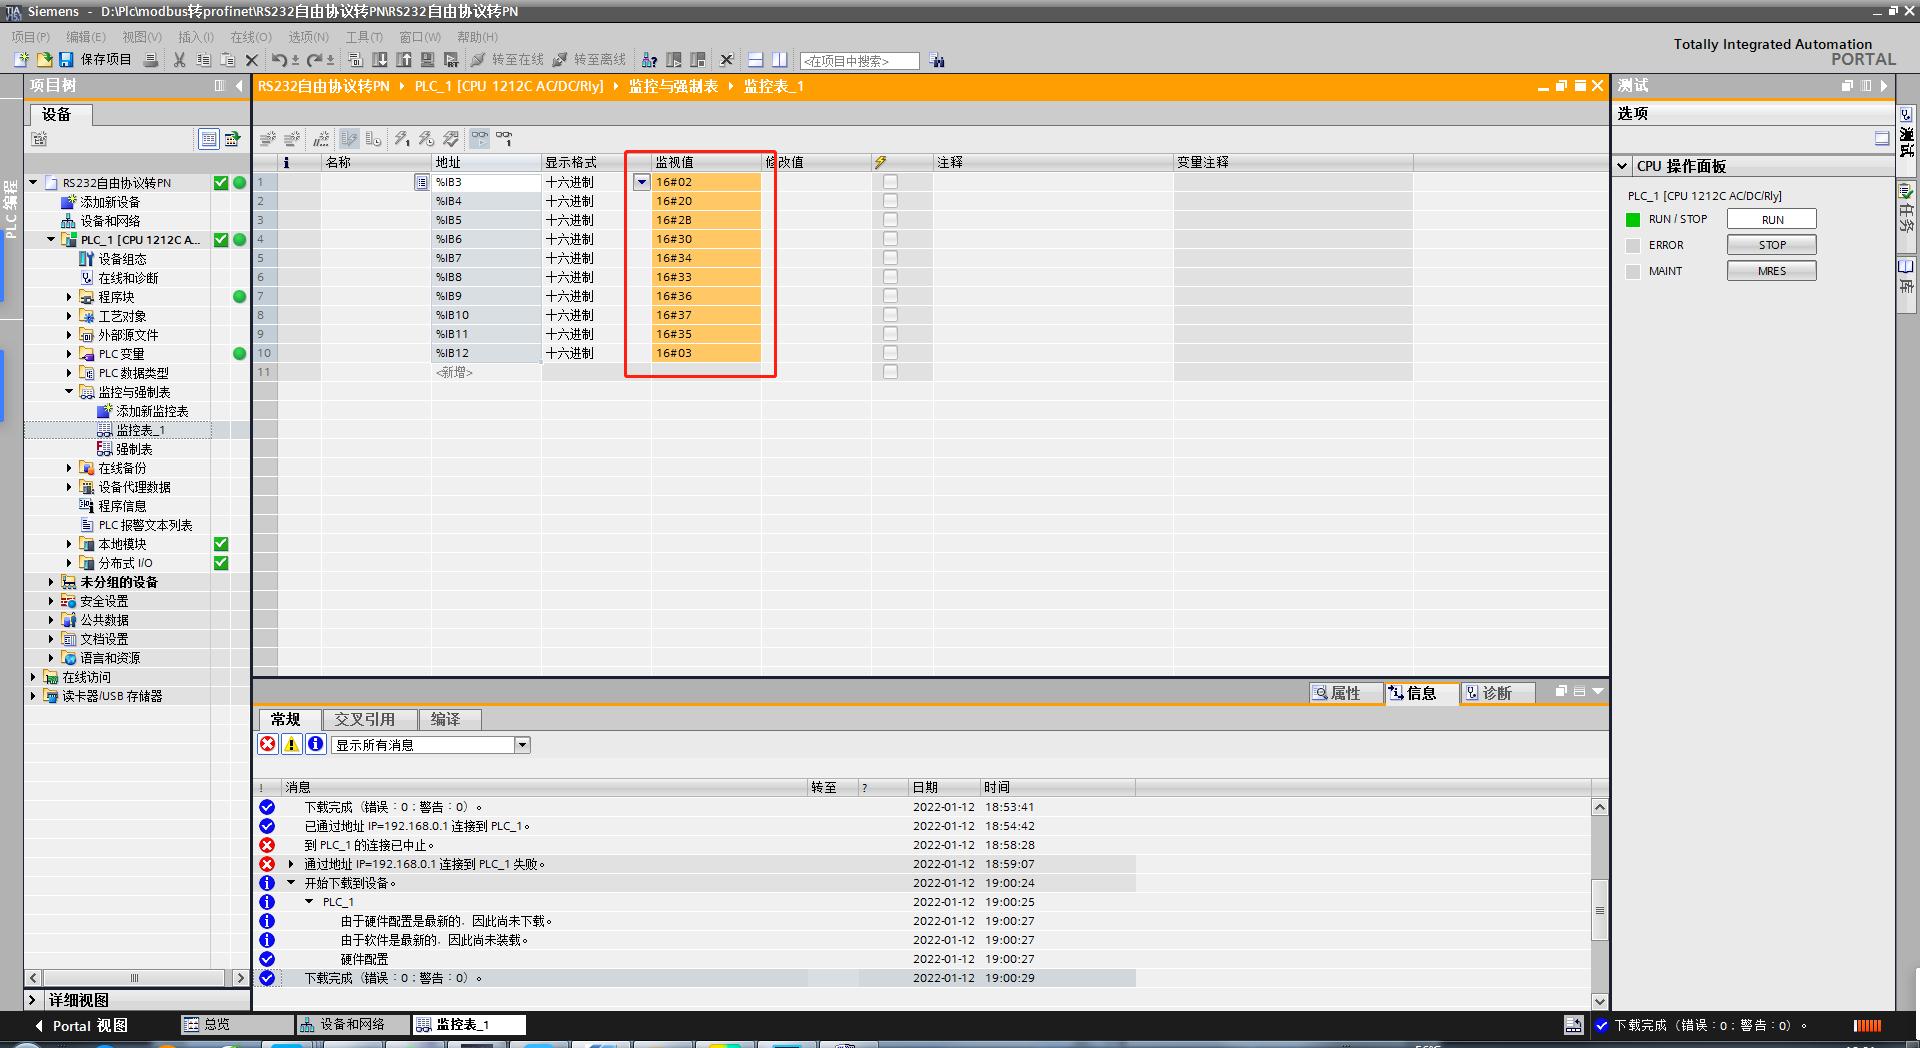
Task: Expand the failed connection message row
Action: pos(291,864)
